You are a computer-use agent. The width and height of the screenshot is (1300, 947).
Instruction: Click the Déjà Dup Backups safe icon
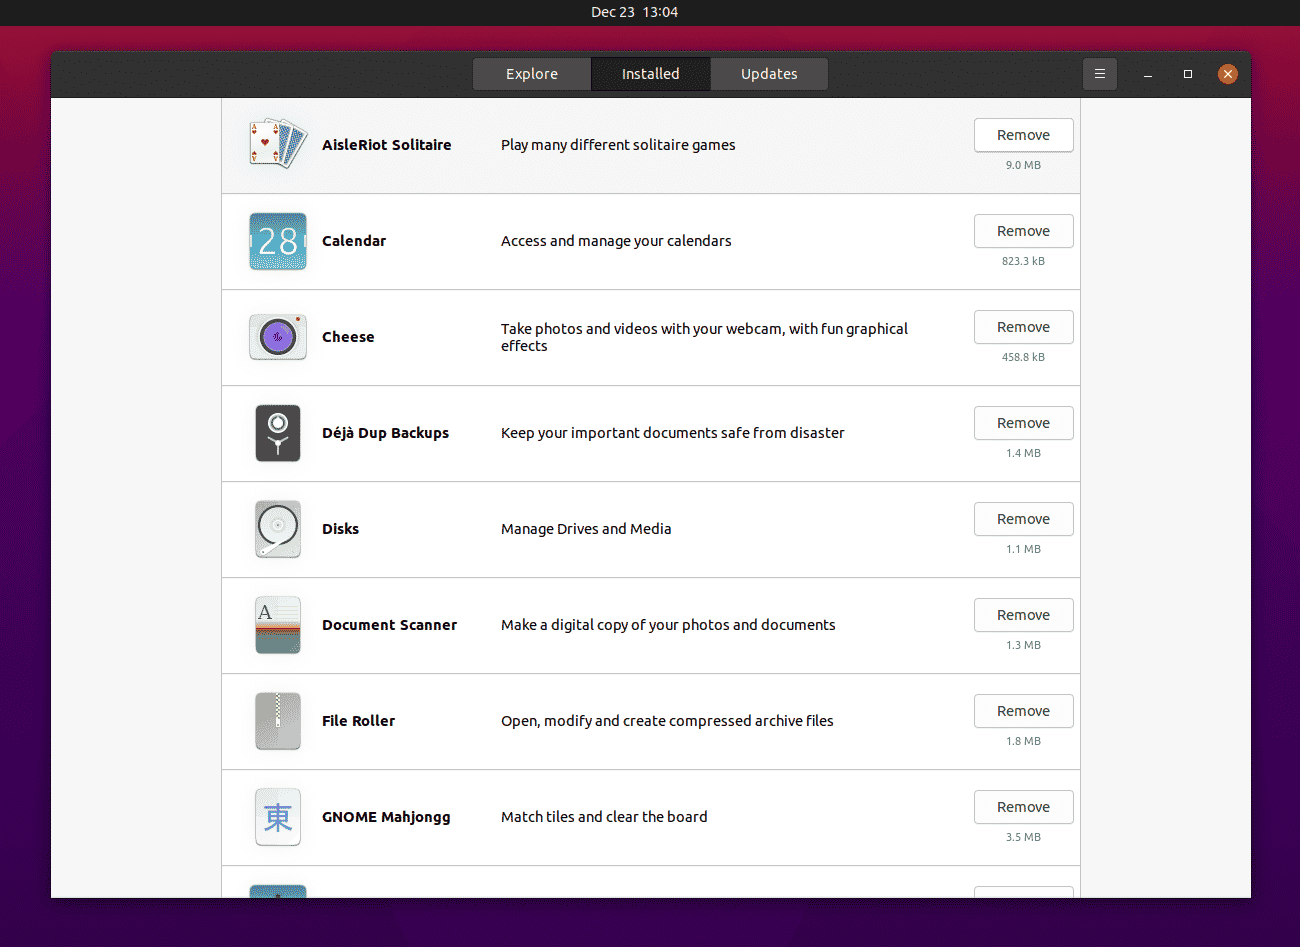[278, 433]
